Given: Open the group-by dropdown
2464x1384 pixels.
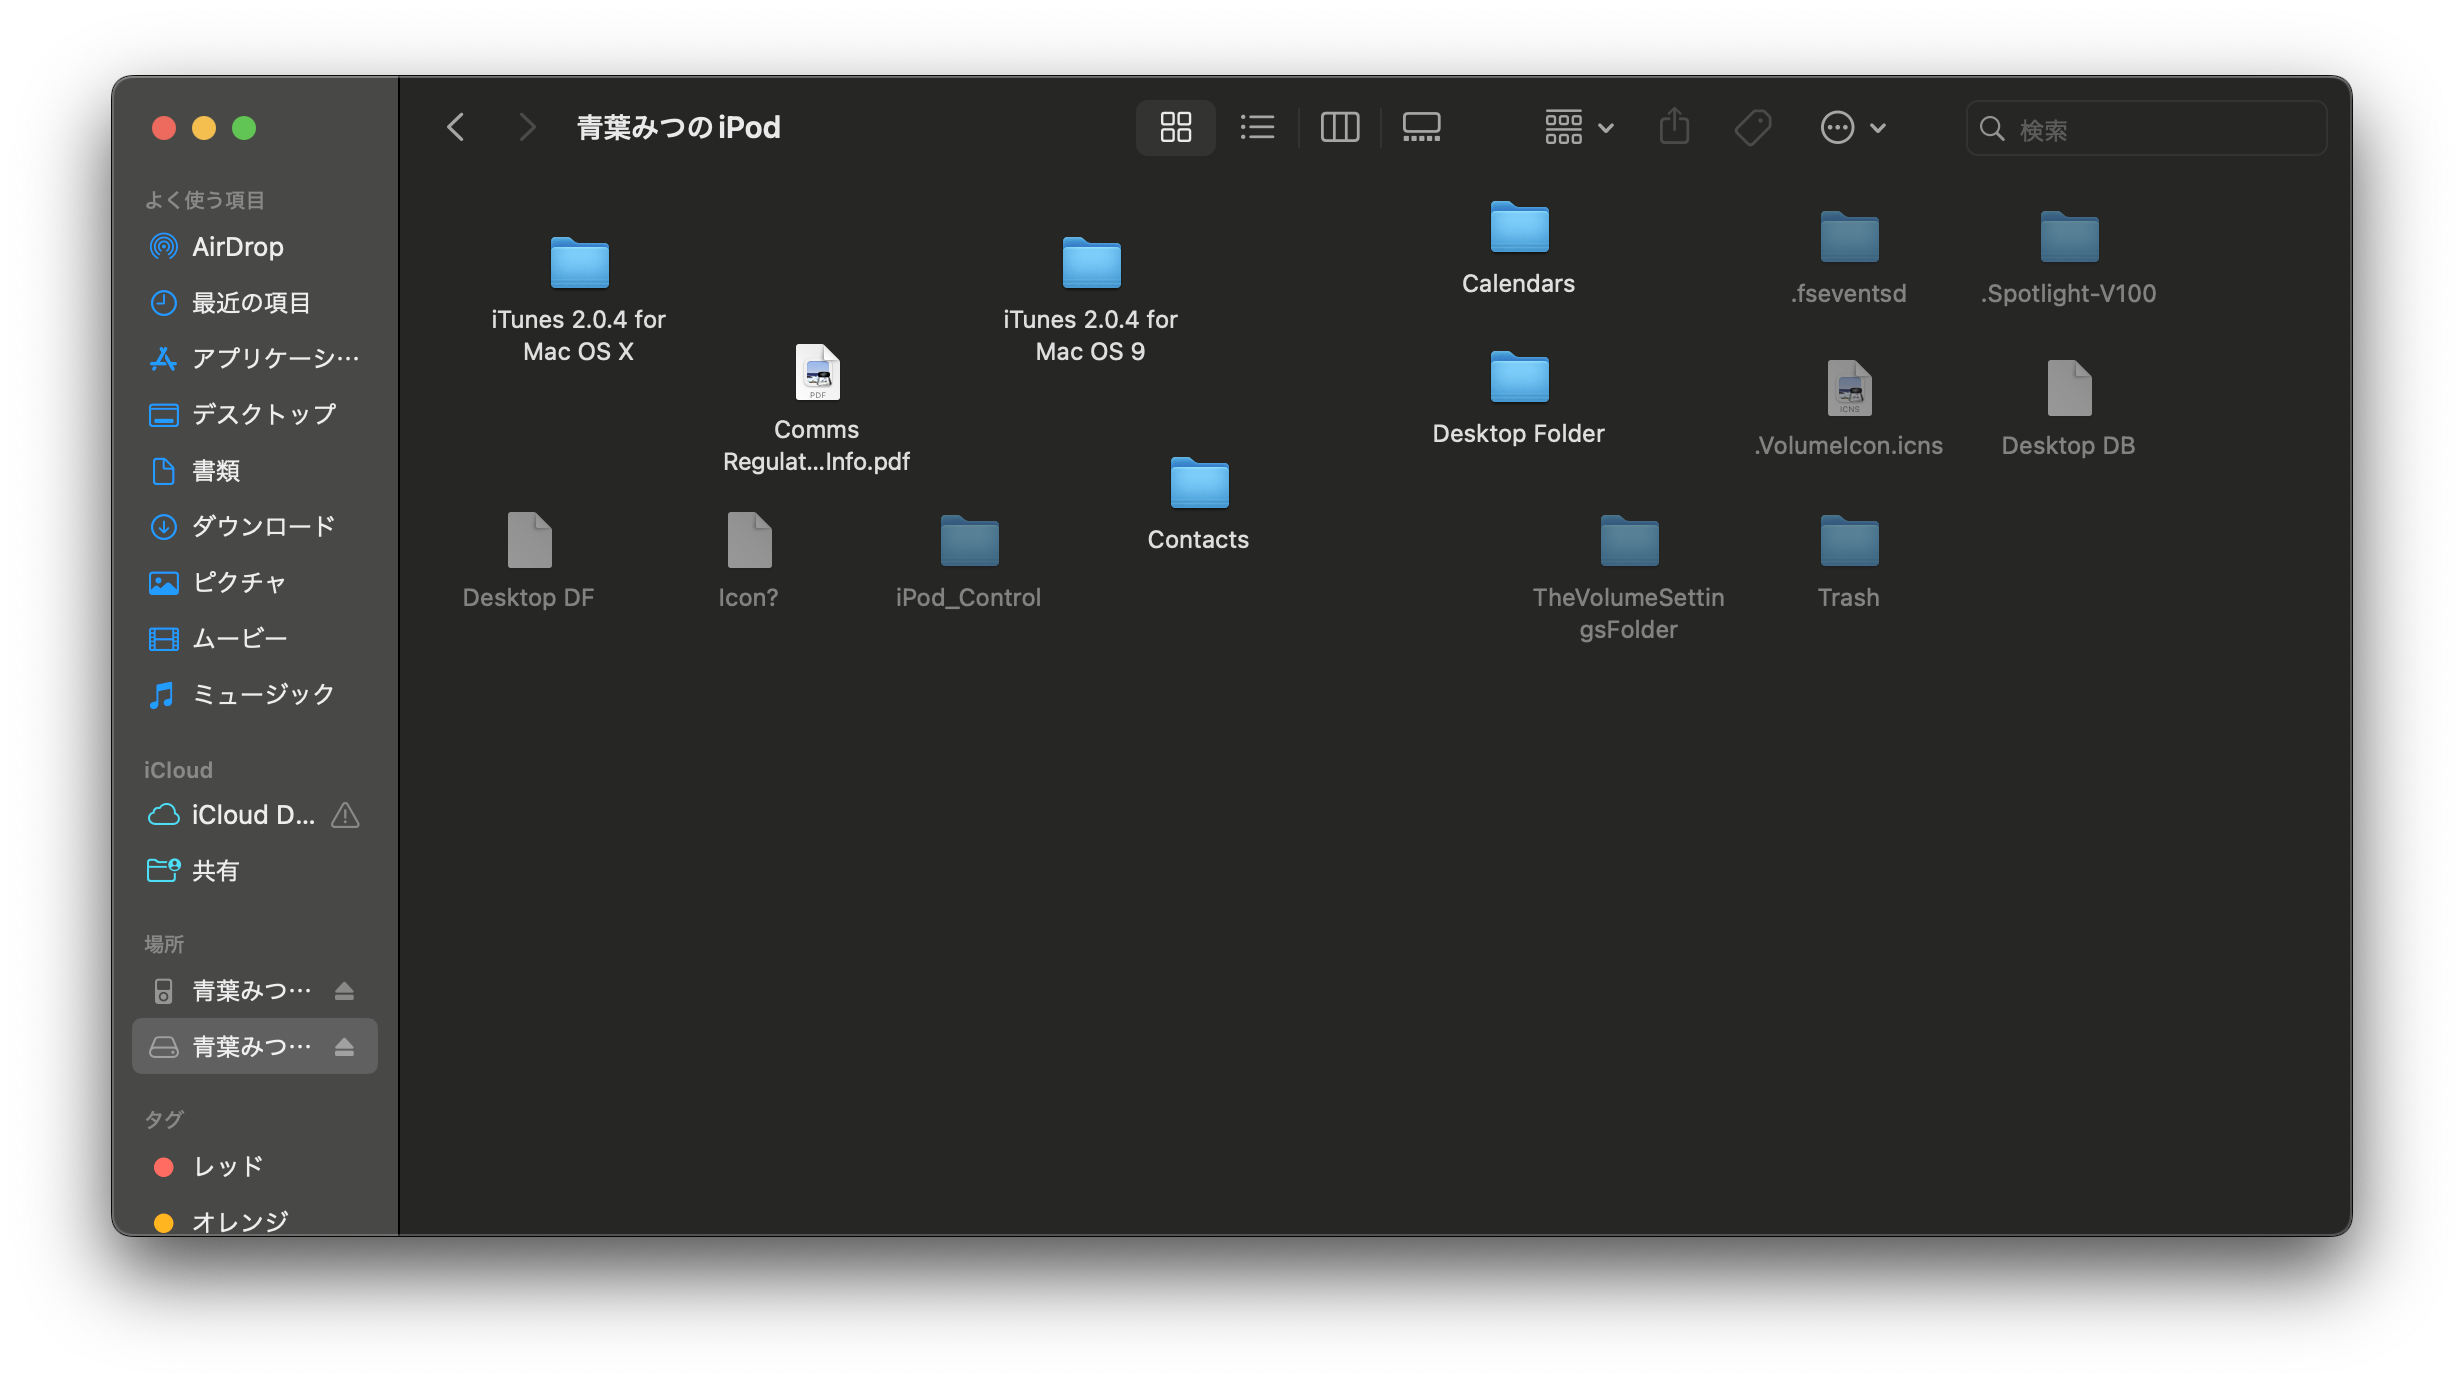Looking at the screenshot, I should 1579,127.
